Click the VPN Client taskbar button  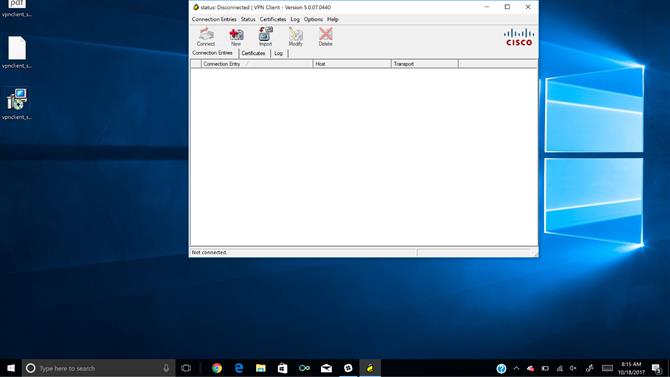tap(370, 368)
